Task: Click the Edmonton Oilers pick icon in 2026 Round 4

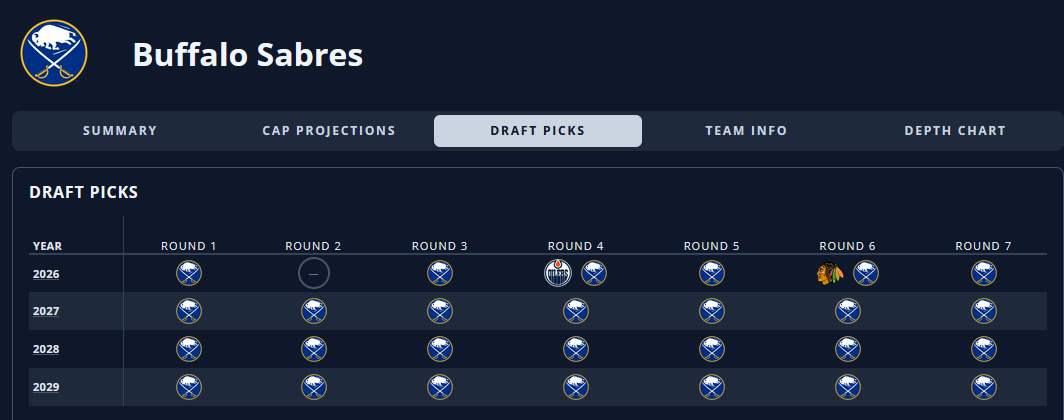Action: click(557, 273)
